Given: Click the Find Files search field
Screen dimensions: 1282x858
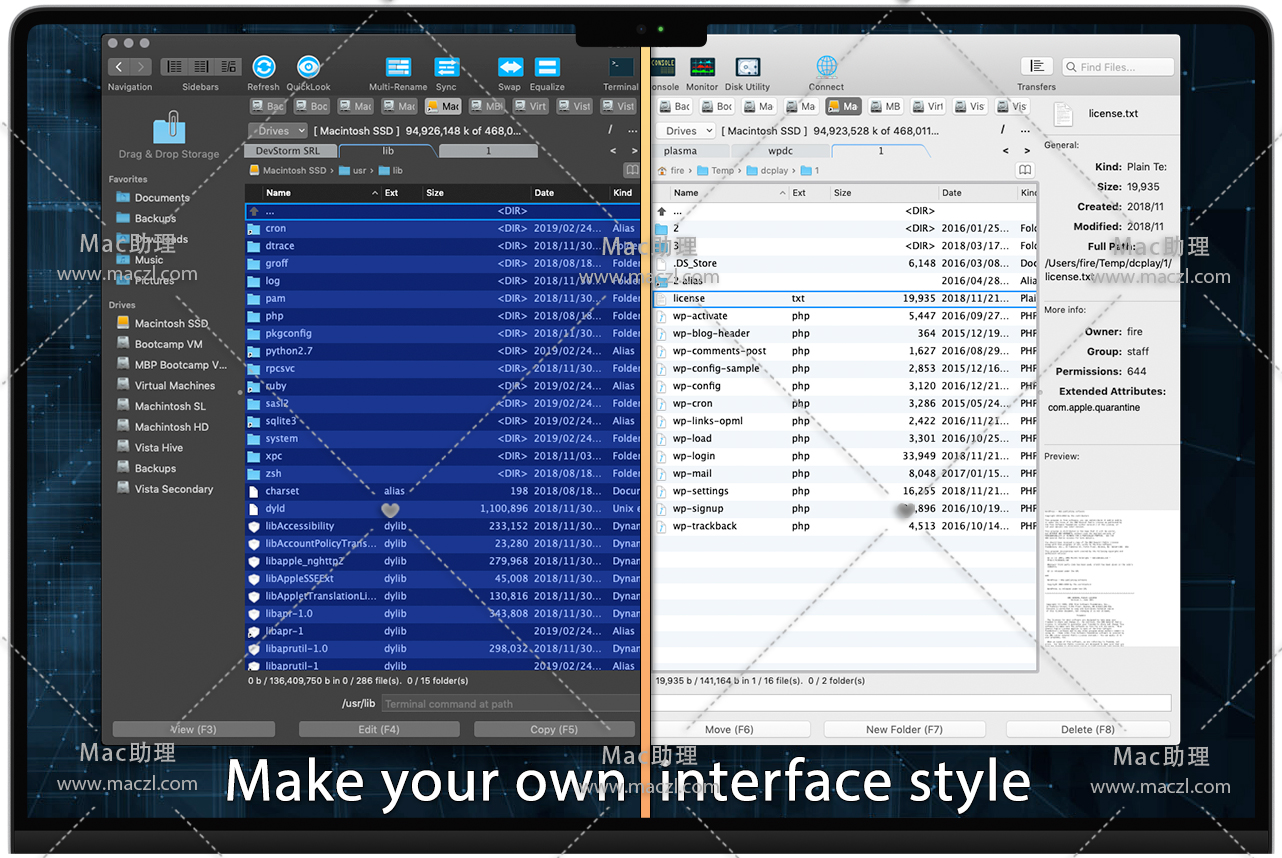Looking at the screenshot, I should click(x=1117, y=67).
